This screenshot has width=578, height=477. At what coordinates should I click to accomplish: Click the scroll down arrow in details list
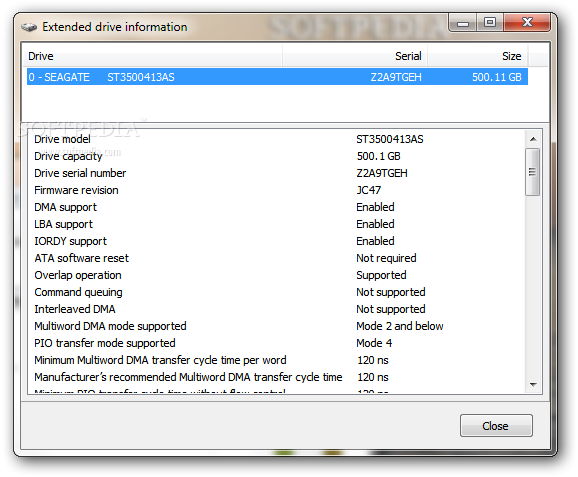pos(533,385)
